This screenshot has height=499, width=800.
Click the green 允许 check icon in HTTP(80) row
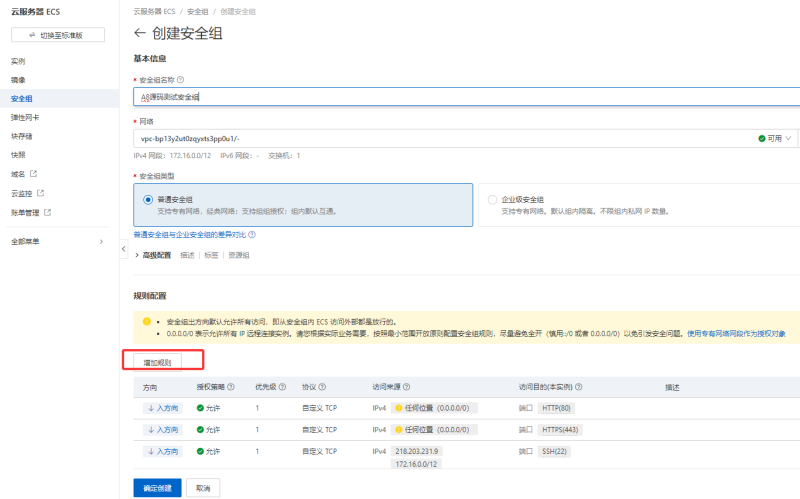click(x=200, y=408)
